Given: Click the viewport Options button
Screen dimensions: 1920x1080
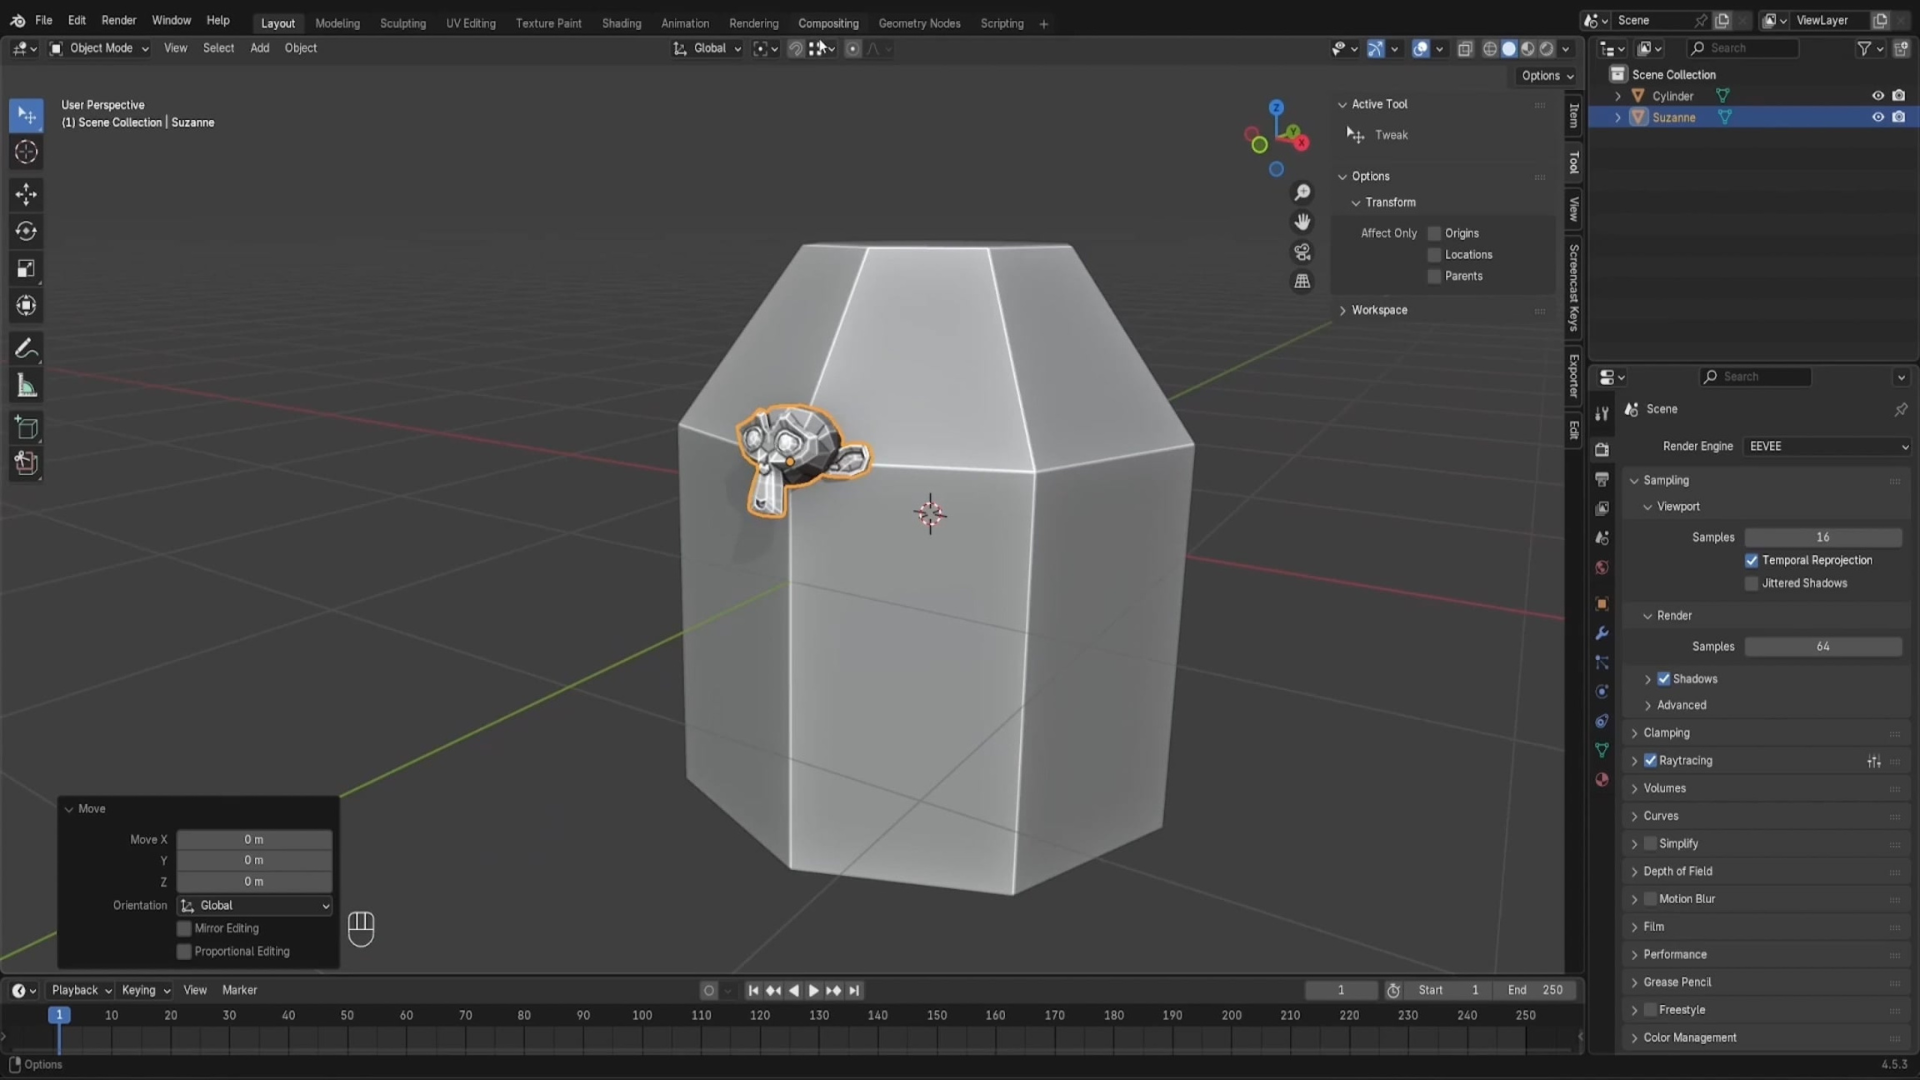Looking at the screenshot, I should point(1546,76).
